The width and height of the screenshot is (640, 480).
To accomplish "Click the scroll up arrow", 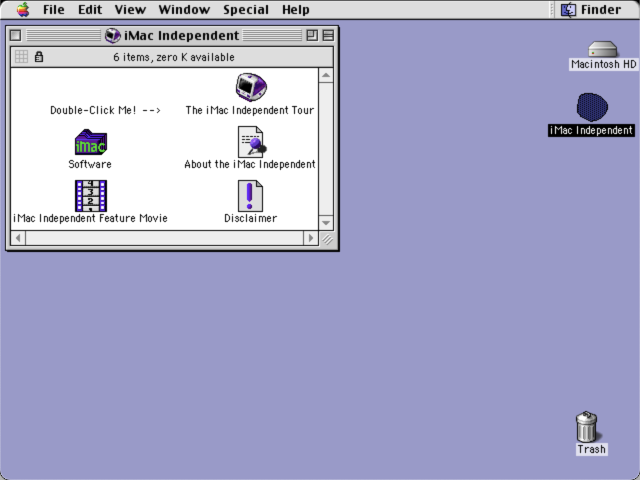I will 326,76.
